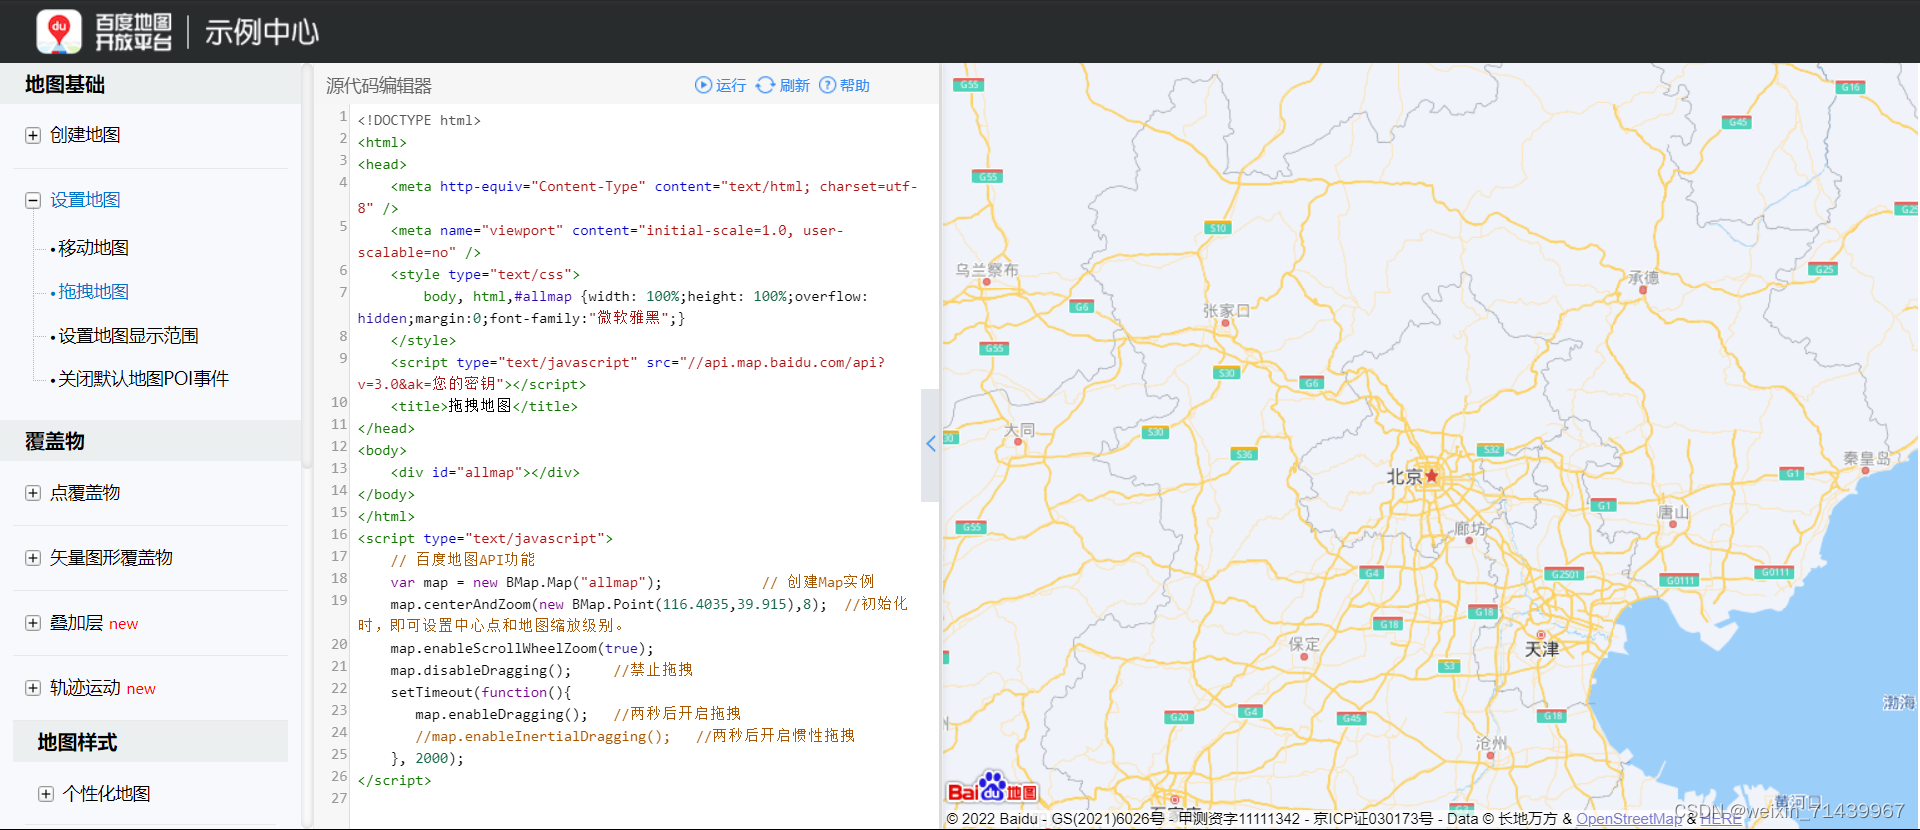Click the 叠加层 label
The height and width of the screenshot is (830, 1920).
click(x=77, y=623)
